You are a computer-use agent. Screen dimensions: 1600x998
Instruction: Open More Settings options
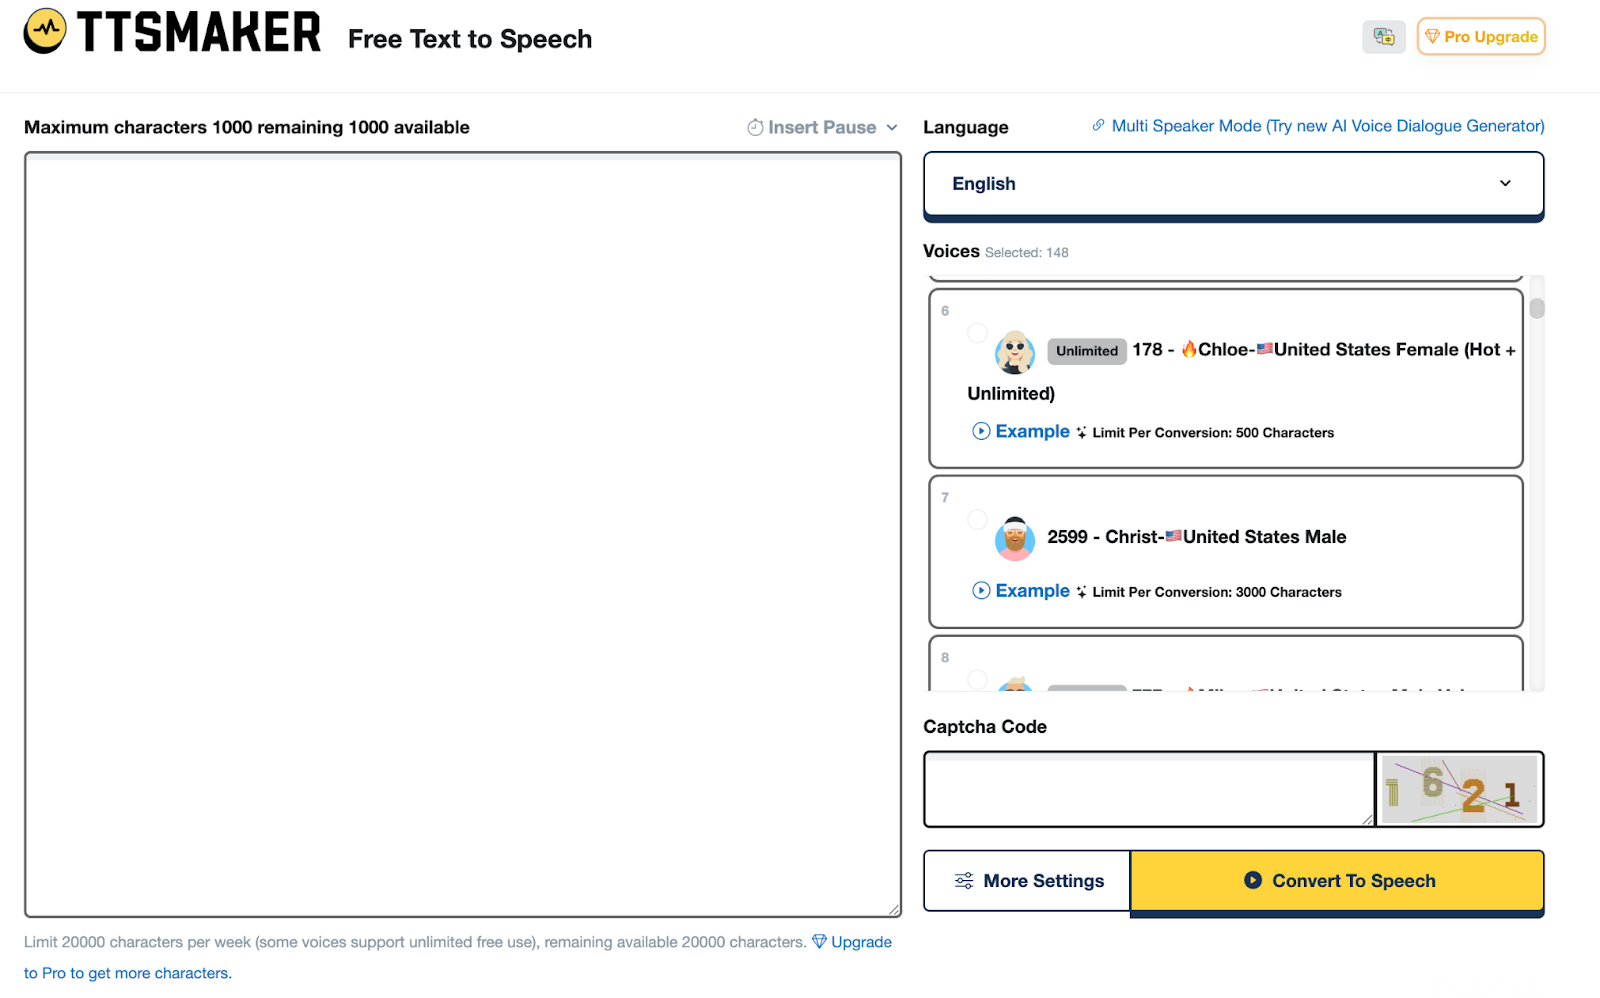(1028, 881)
